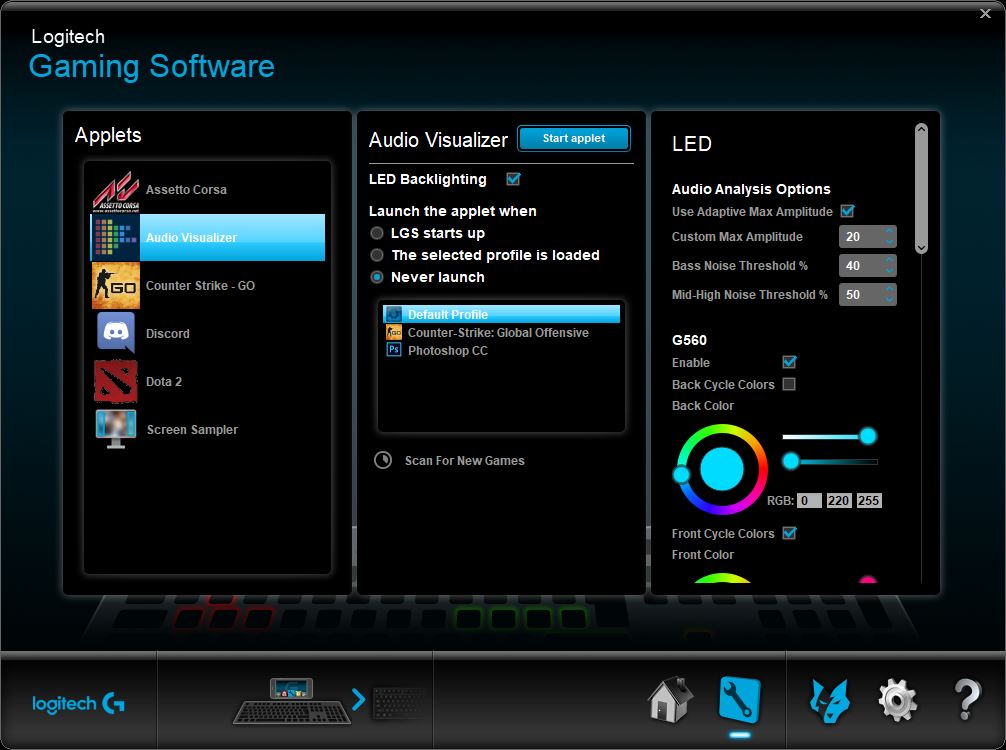This screenshot has width=1006, height=750.
Task: Enable the Back Cycle Colors checkbox
Action: (x=789, y=384)
